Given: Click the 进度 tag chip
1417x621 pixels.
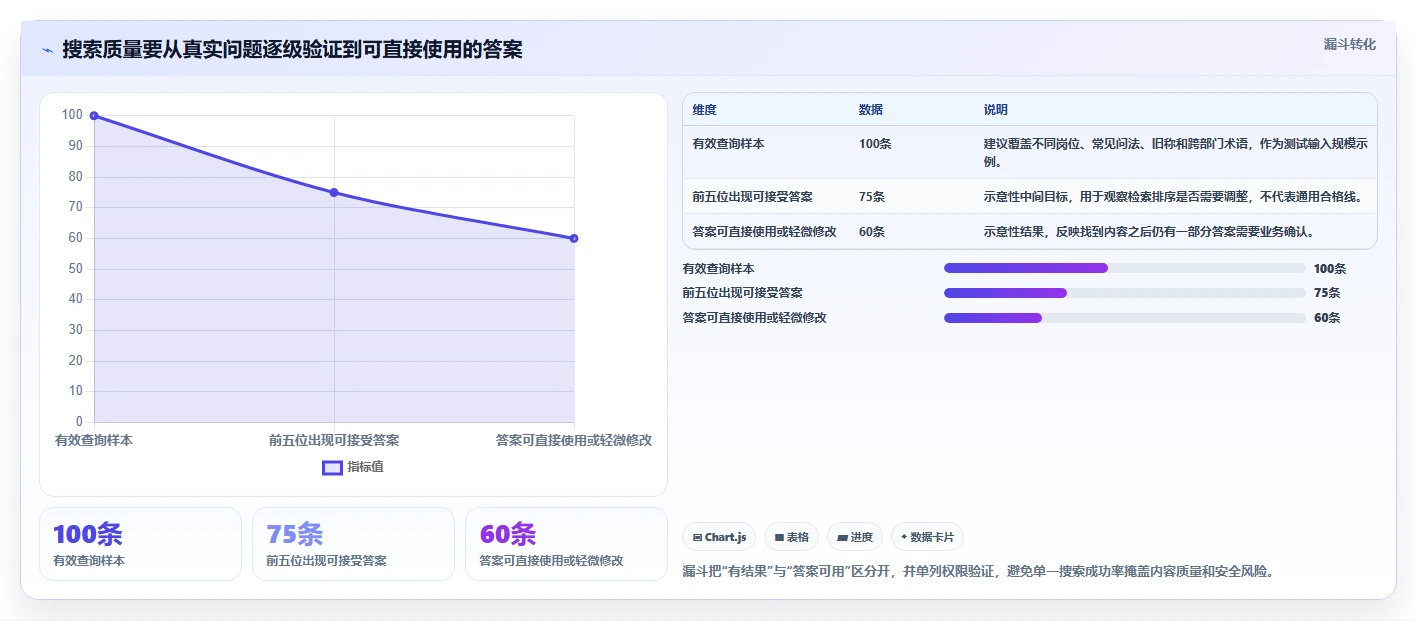Looking at the screenshot, I should (855, 537).
